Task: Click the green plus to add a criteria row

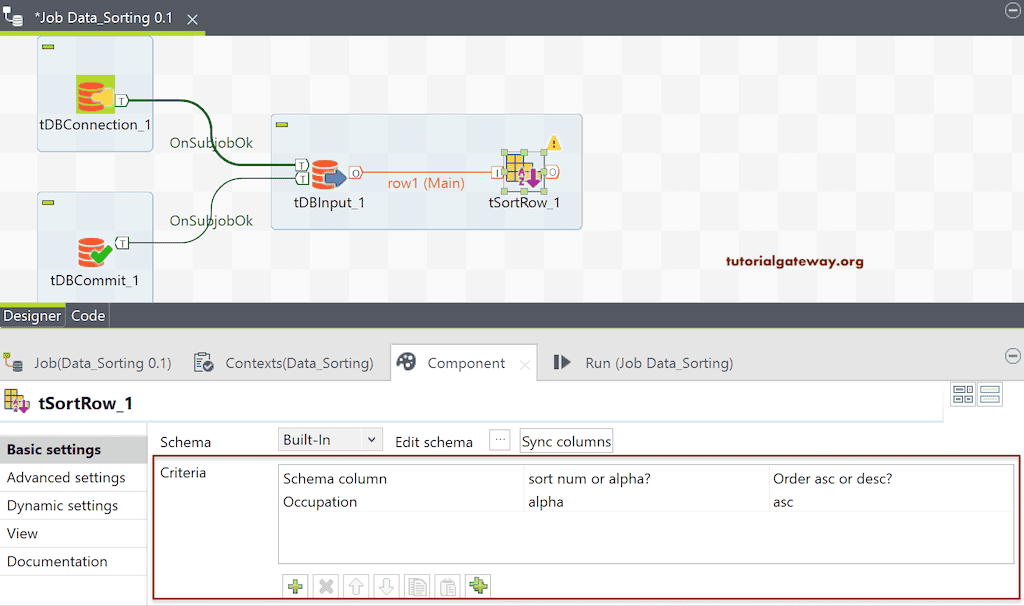Action: pyautogui.click(x=295, y=586)
